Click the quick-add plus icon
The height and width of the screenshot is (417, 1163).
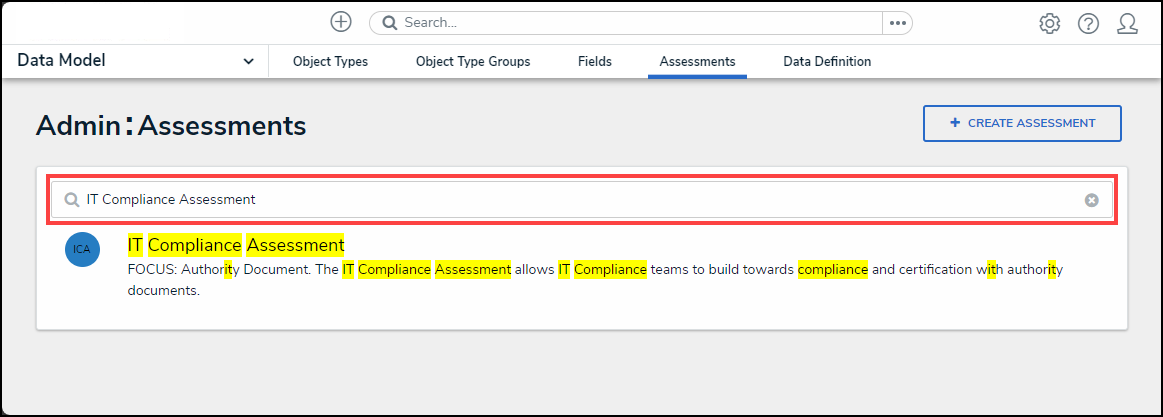(341, 22)
